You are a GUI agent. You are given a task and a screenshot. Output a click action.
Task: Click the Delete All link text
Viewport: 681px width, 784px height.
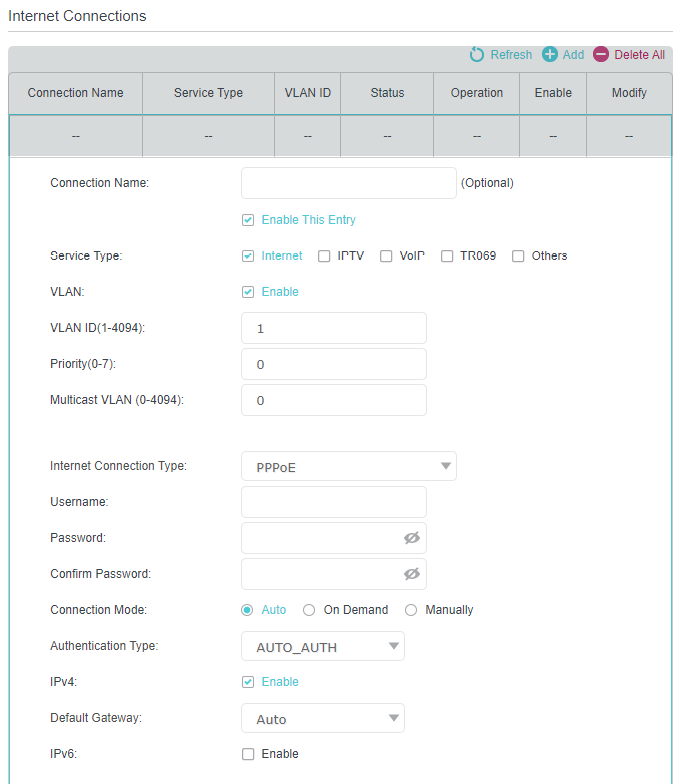point(640,54)
